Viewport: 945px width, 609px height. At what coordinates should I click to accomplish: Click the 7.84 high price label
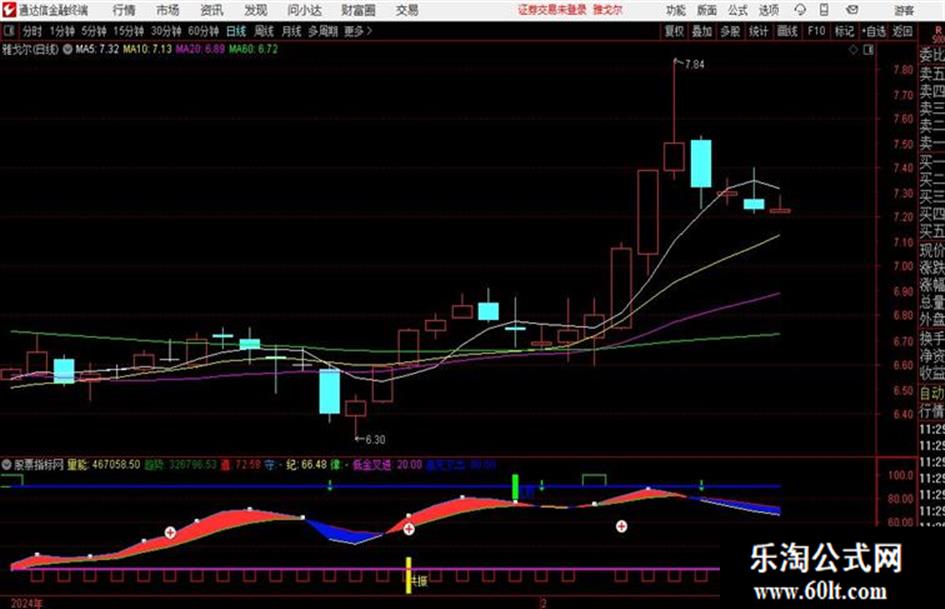tap(694, 65)
